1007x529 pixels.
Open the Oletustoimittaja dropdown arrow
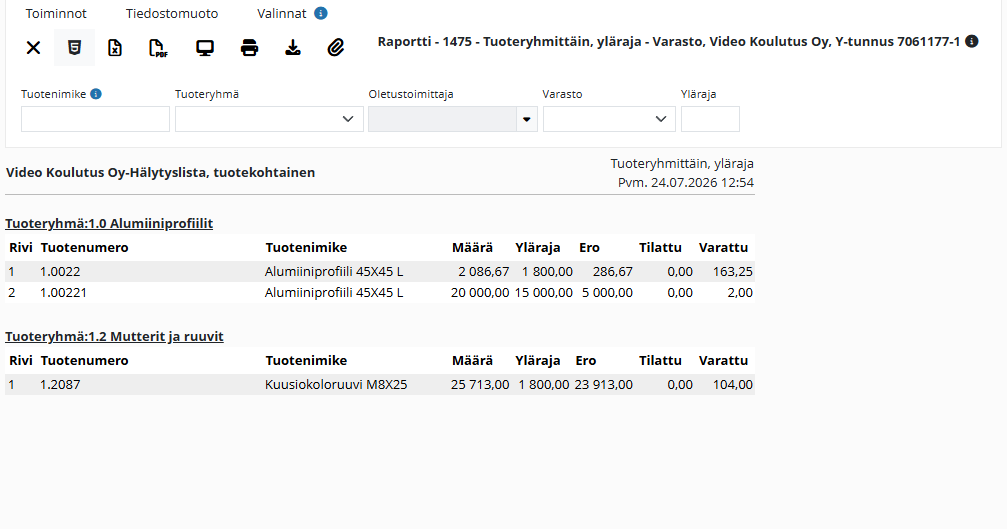coord(527,119)
